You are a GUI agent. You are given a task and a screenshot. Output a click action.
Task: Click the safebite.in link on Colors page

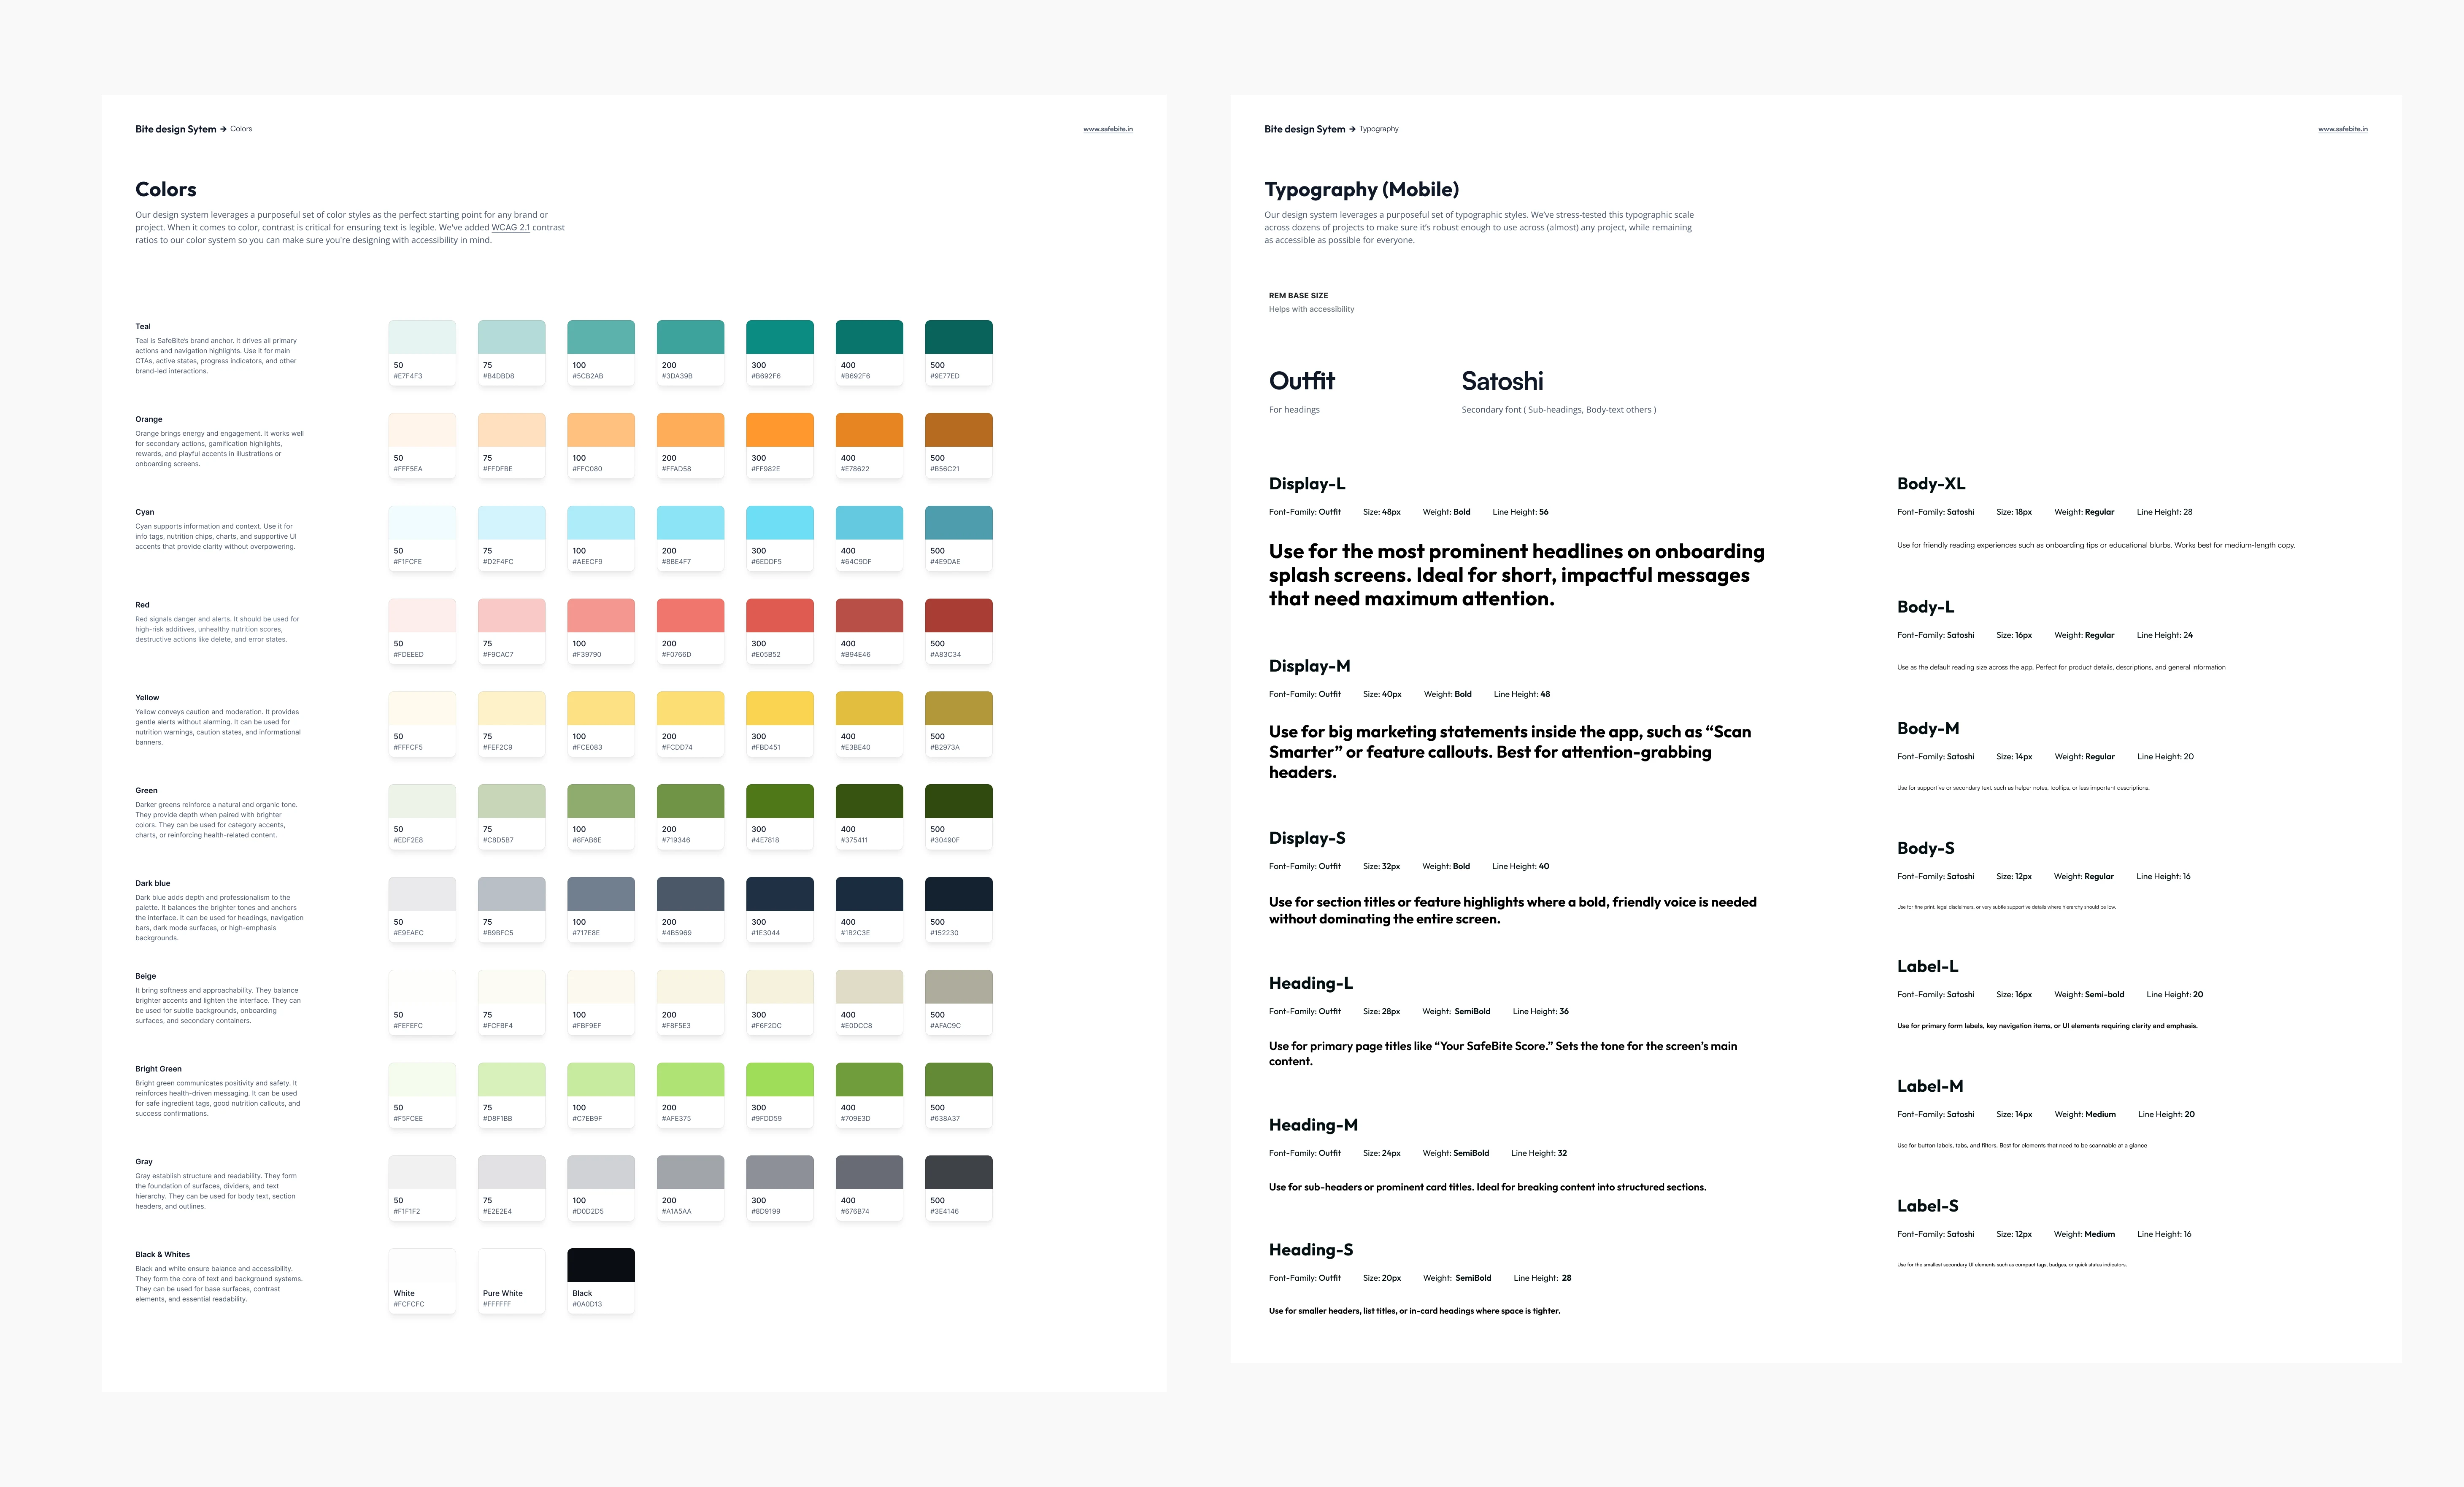1107,129
